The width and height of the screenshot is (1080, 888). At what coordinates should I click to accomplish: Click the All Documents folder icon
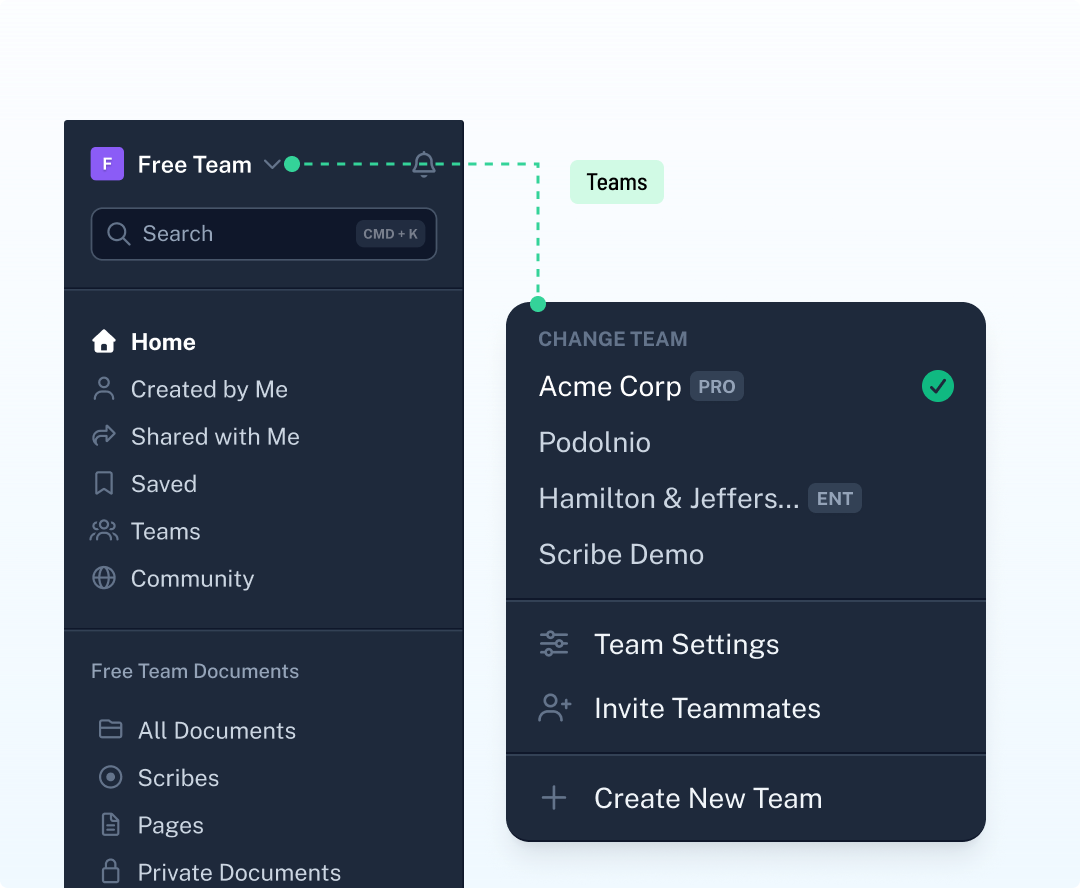110,730
